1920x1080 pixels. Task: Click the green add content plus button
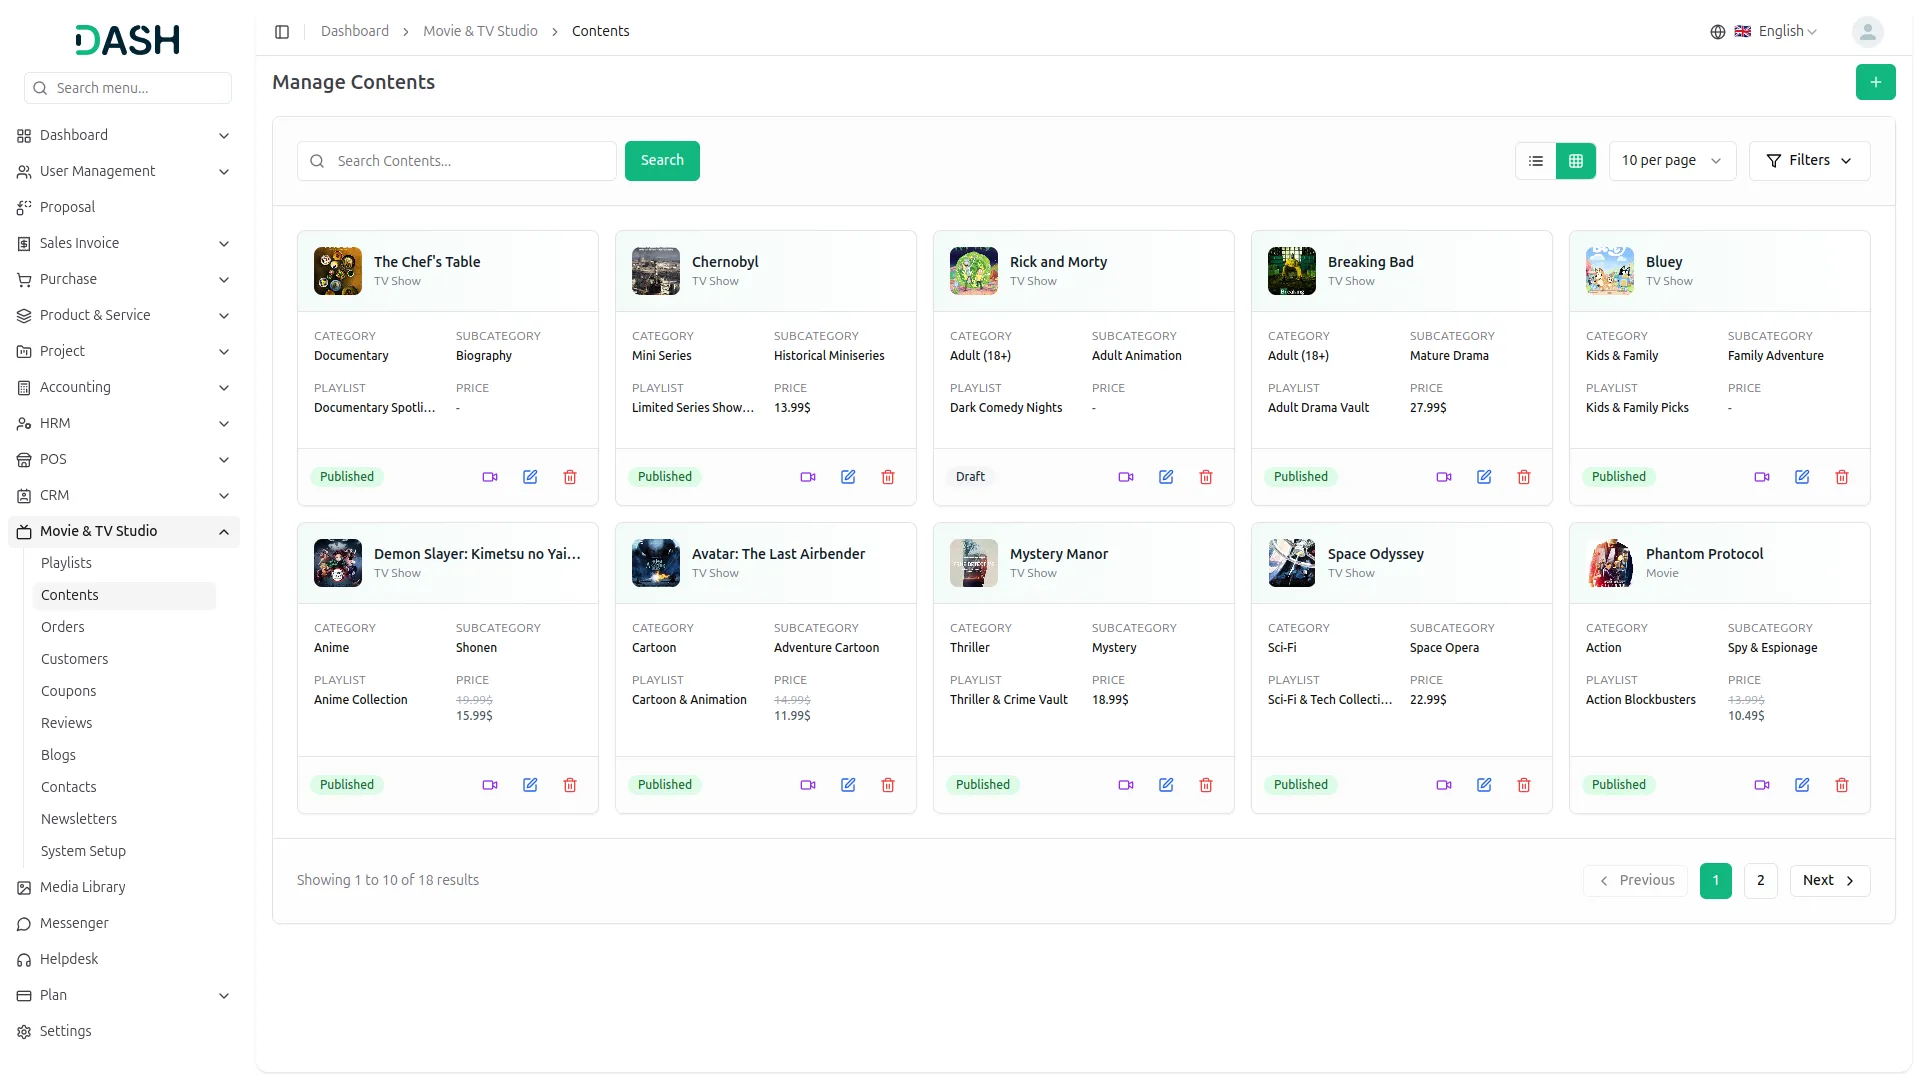point(1875,82)
